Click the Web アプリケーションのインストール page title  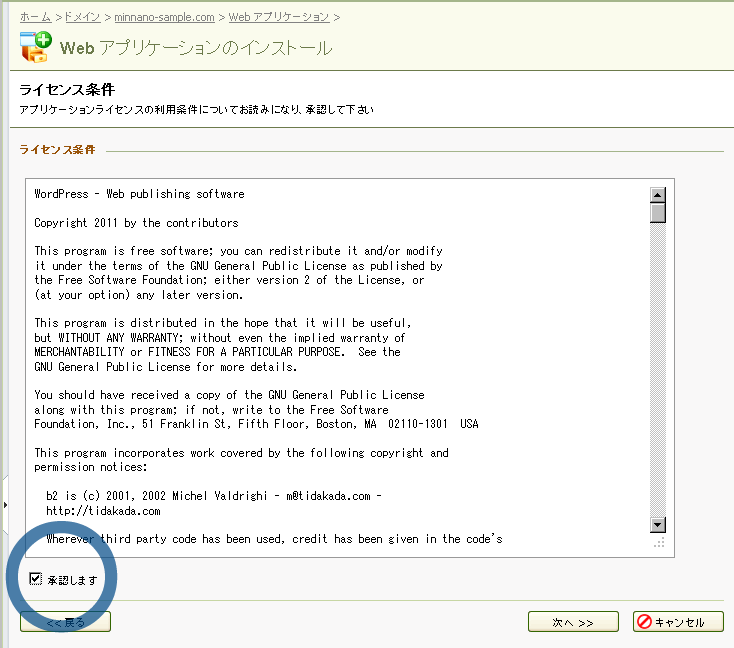196,48
